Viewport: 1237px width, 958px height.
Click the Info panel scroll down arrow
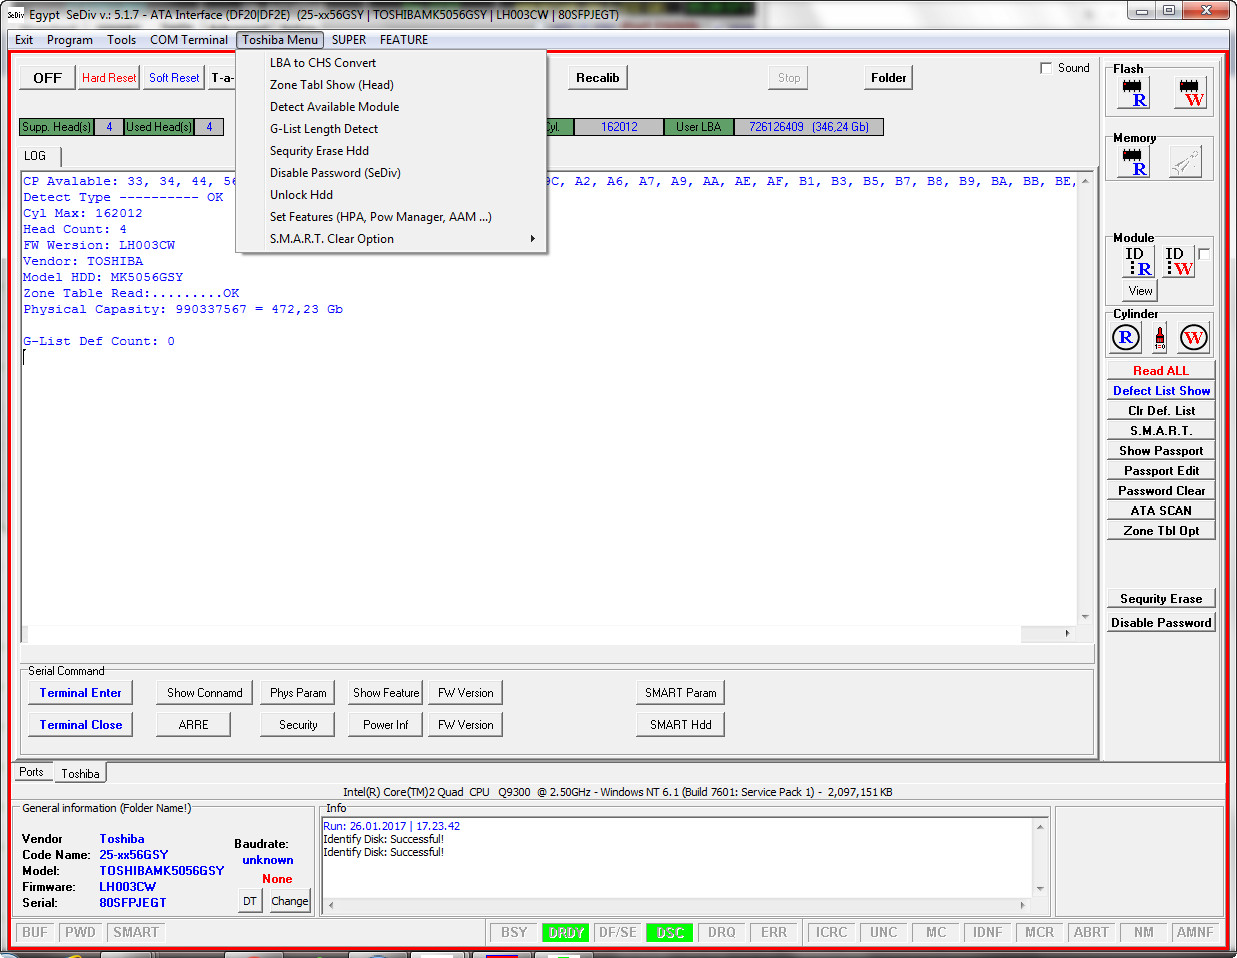click(x=1040, y=889)
